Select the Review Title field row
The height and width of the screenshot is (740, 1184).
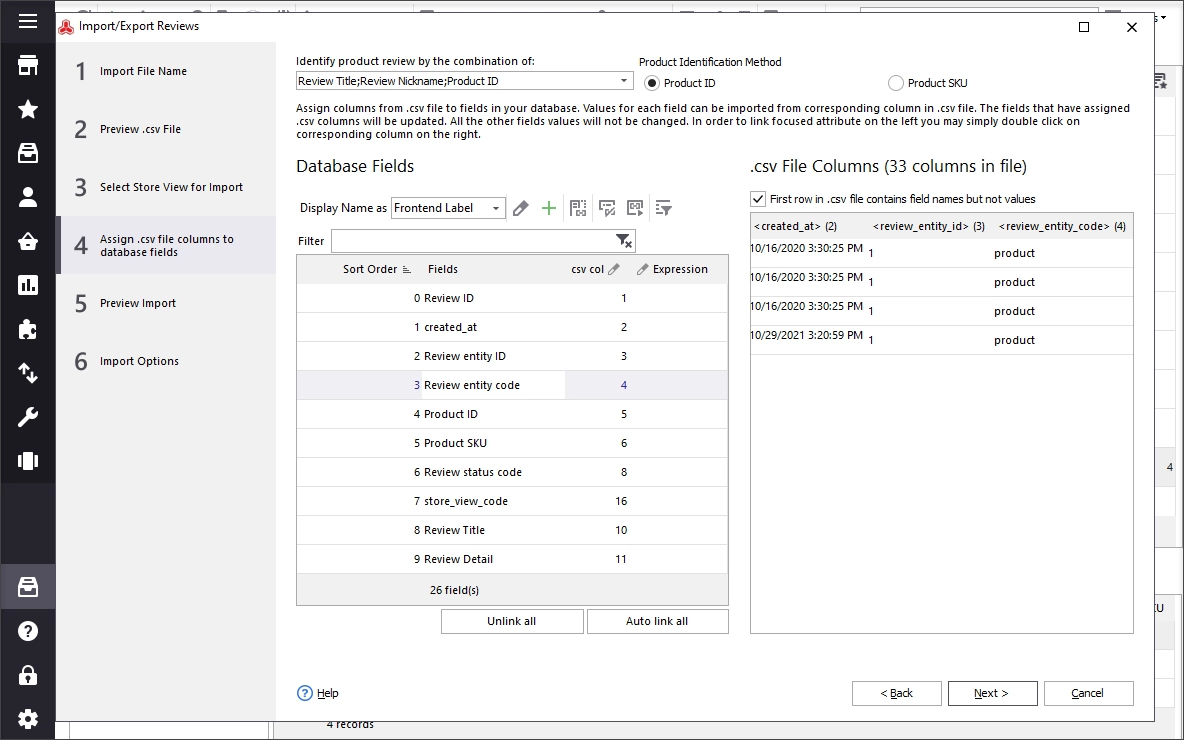point(512,530)
